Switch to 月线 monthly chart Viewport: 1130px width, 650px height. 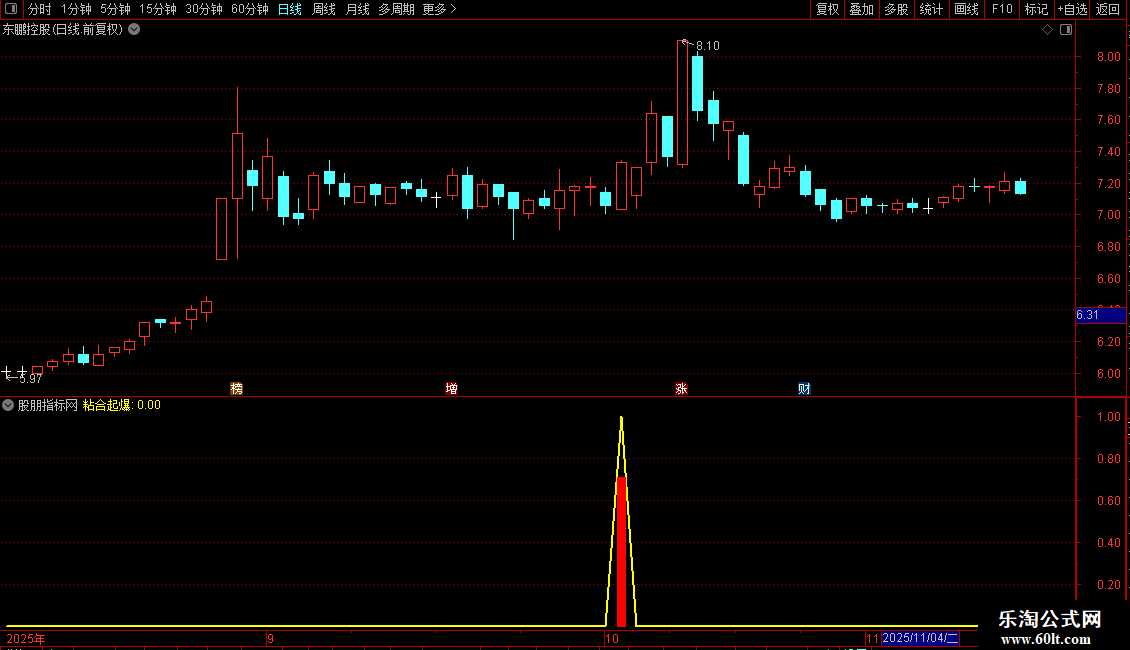pos(357,9)
